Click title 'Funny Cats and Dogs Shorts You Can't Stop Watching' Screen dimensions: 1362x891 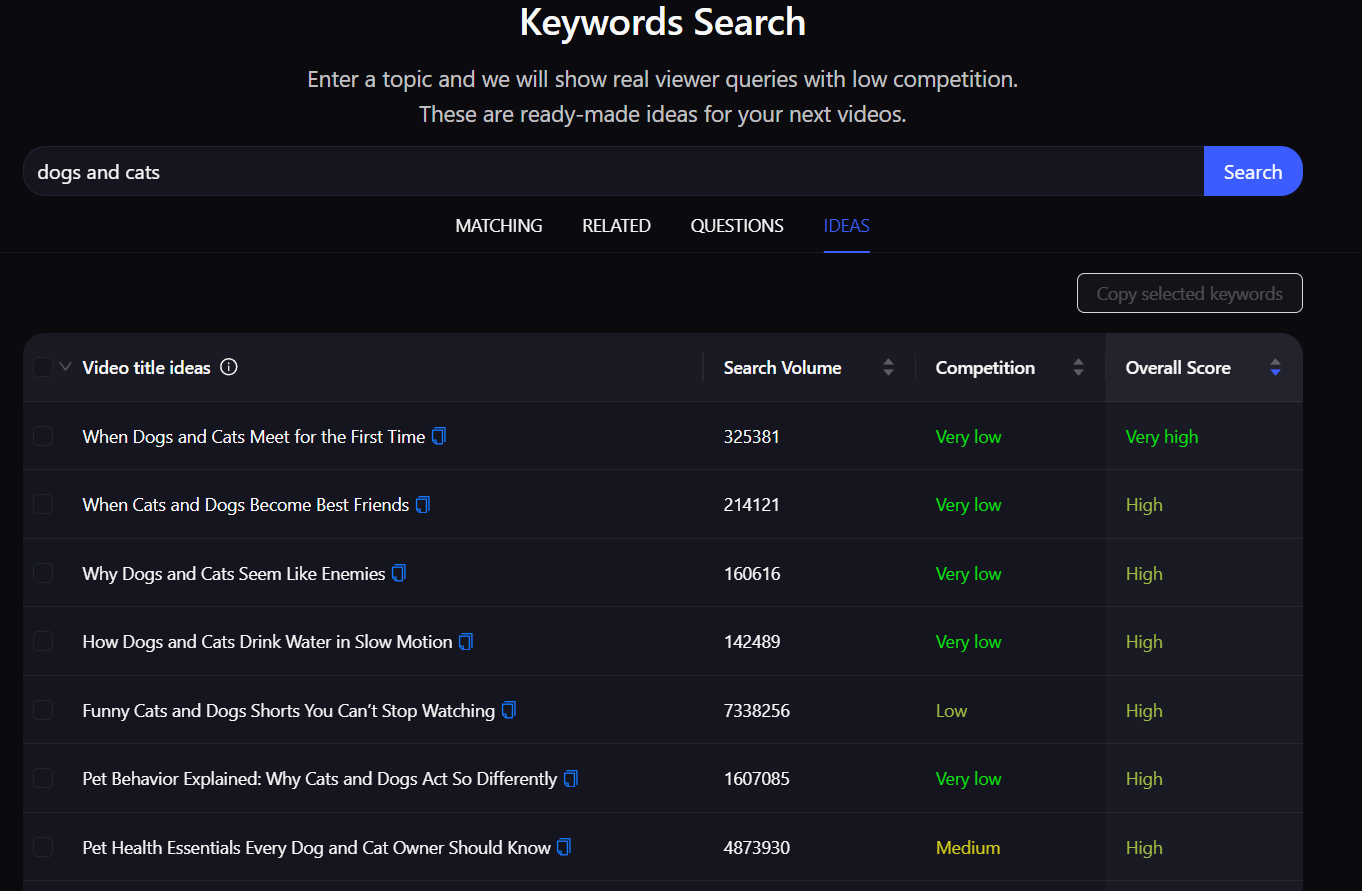(289, 710)
